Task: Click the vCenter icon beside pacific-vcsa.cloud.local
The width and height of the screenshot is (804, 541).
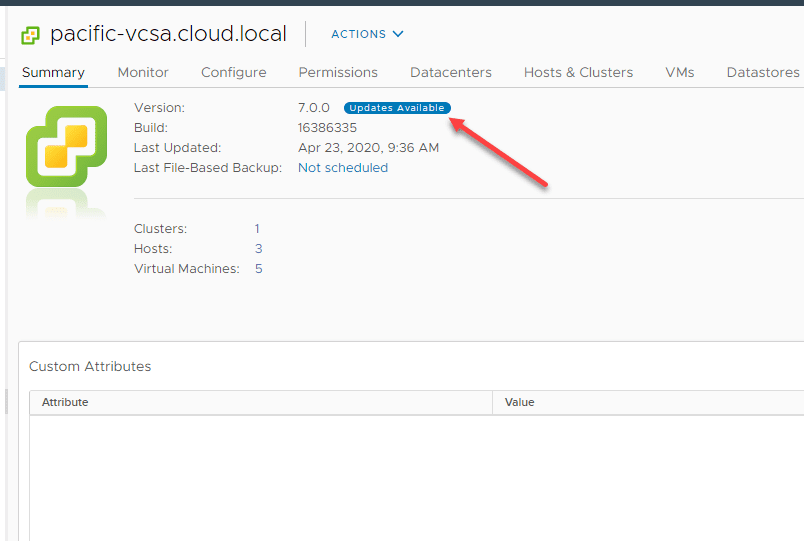Action: 31,35
